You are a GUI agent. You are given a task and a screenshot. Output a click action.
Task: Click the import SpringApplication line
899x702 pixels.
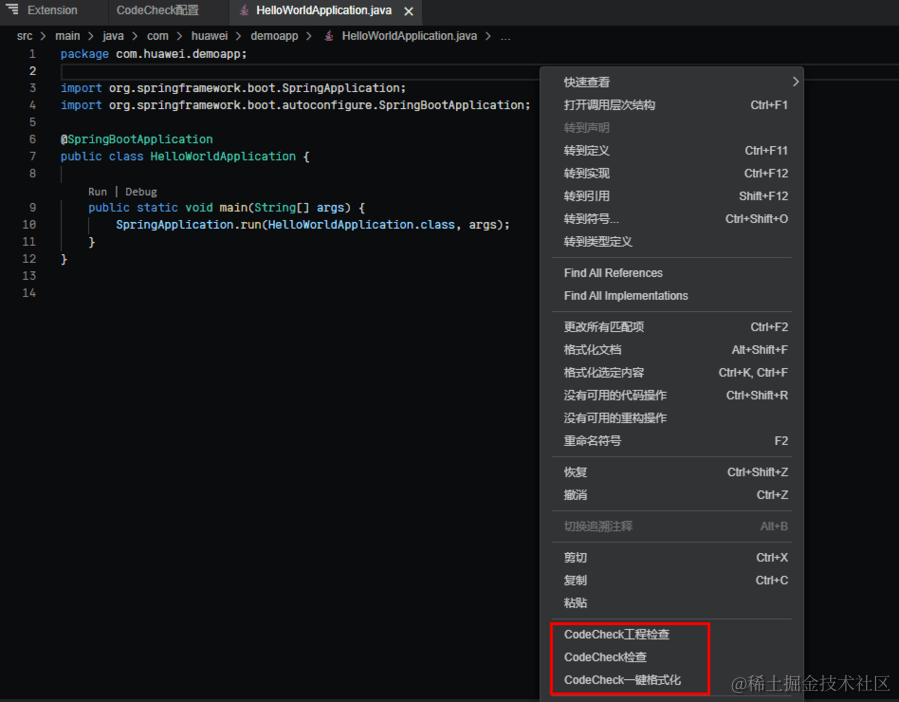(x=233, y=88)
